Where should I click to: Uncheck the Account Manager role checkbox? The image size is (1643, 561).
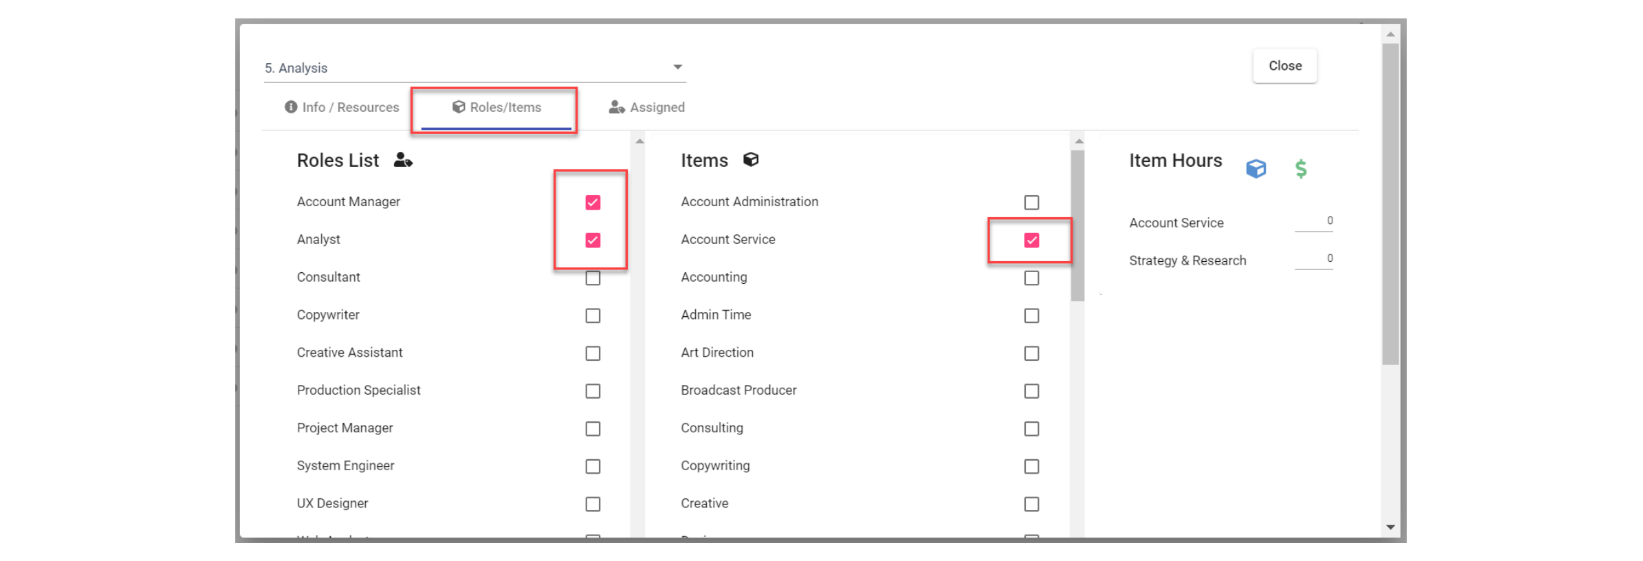593,202
